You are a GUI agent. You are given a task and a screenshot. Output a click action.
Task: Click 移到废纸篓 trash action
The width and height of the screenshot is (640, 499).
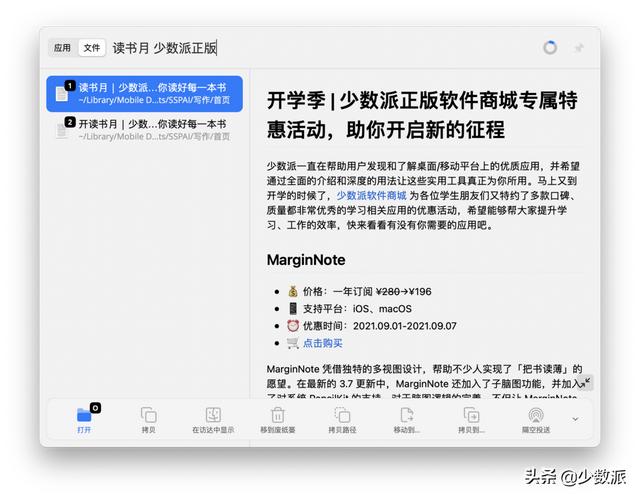(x=278, y=419)
